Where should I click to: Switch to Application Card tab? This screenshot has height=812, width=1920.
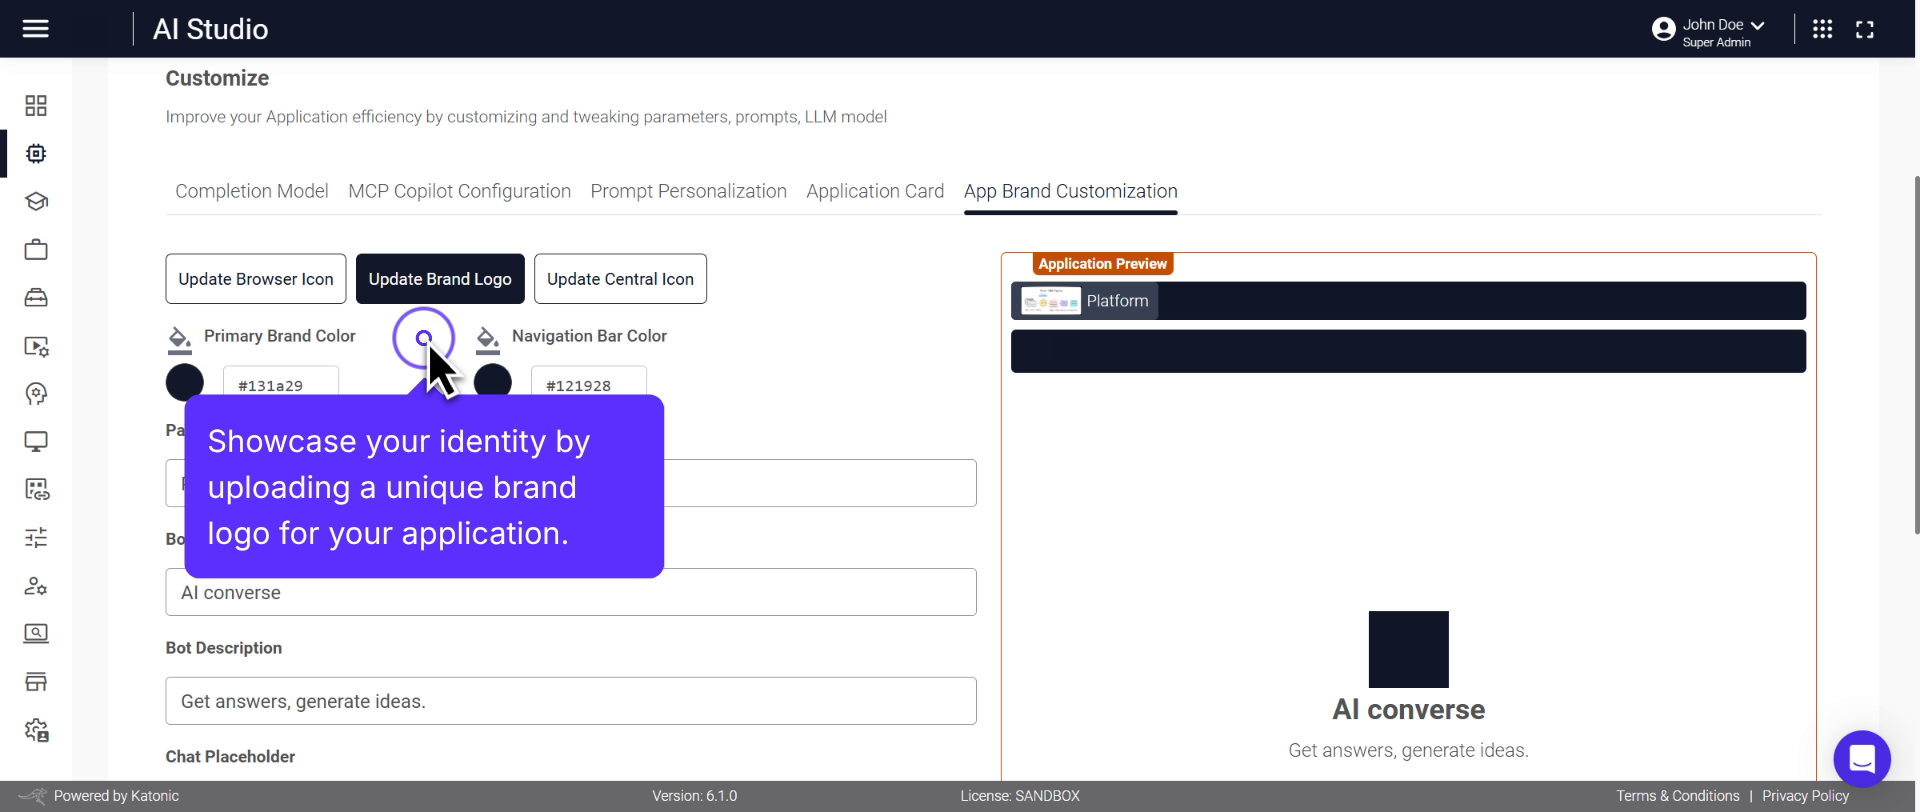click(875, 191)
